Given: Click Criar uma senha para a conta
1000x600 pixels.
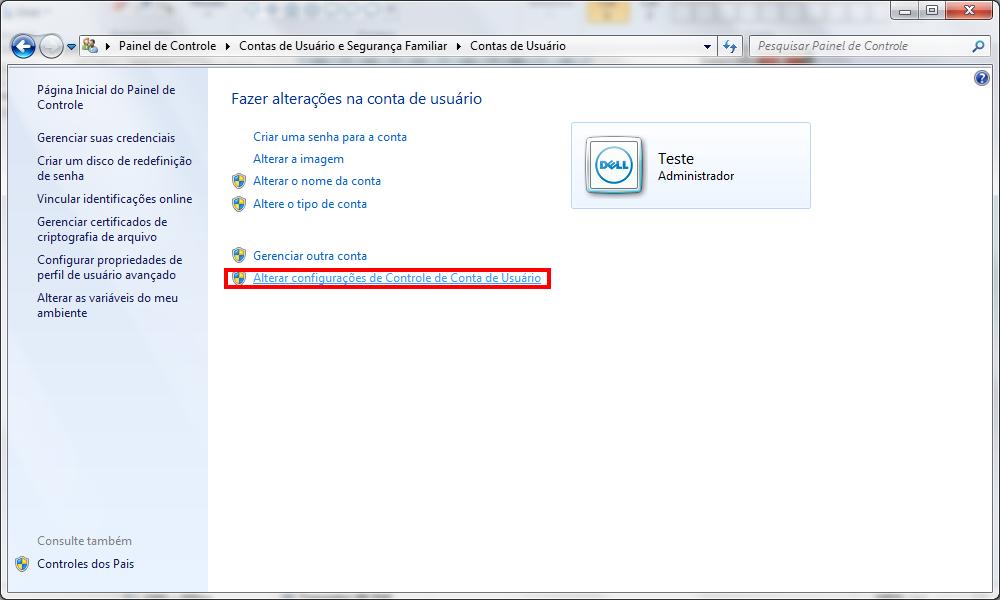Looking at the screenshot, I should point(330,137).
